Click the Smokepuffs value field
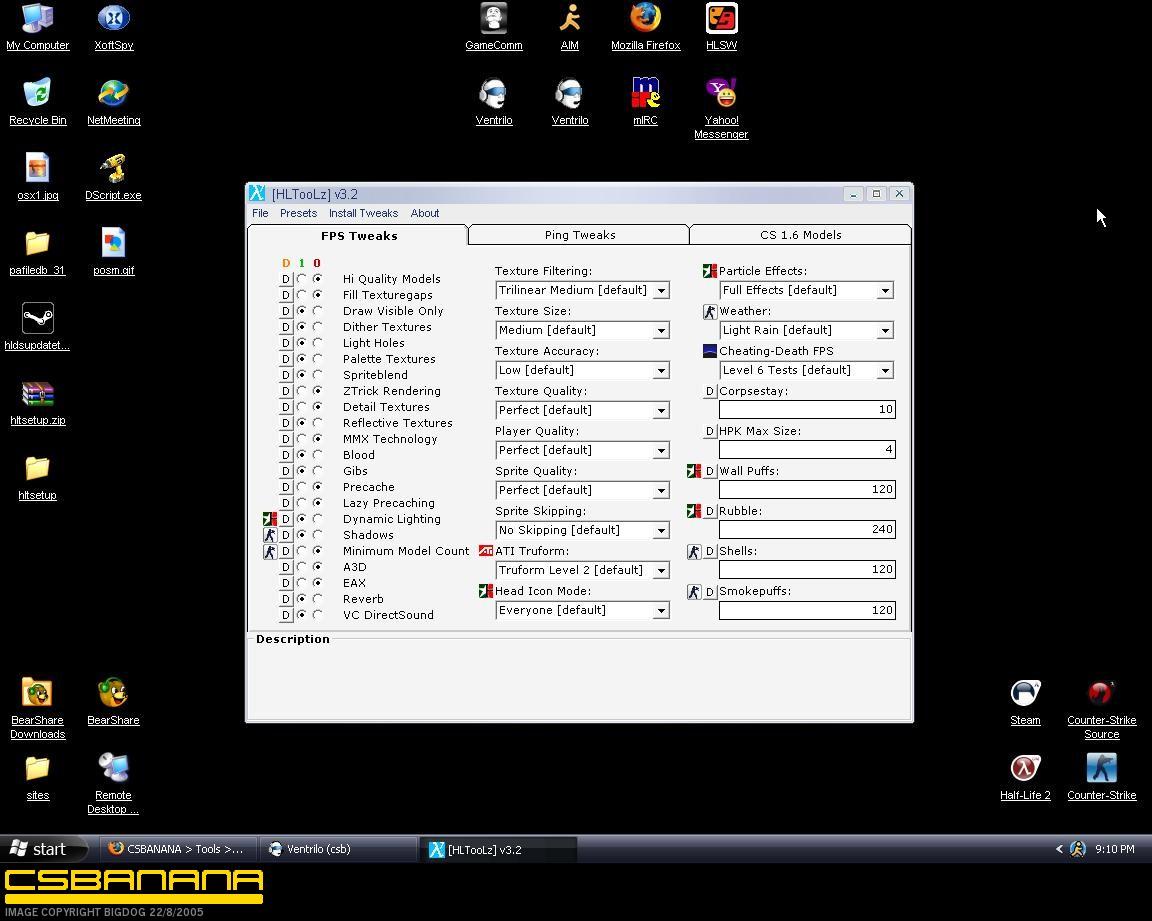The height and width of the screenshot is (921, 1152). click(x=807, y=610)
